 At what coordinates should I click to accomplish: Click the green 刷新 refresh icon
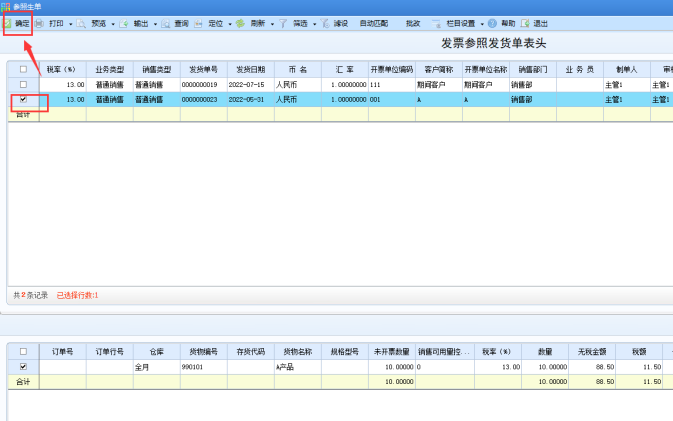point(240,24)
